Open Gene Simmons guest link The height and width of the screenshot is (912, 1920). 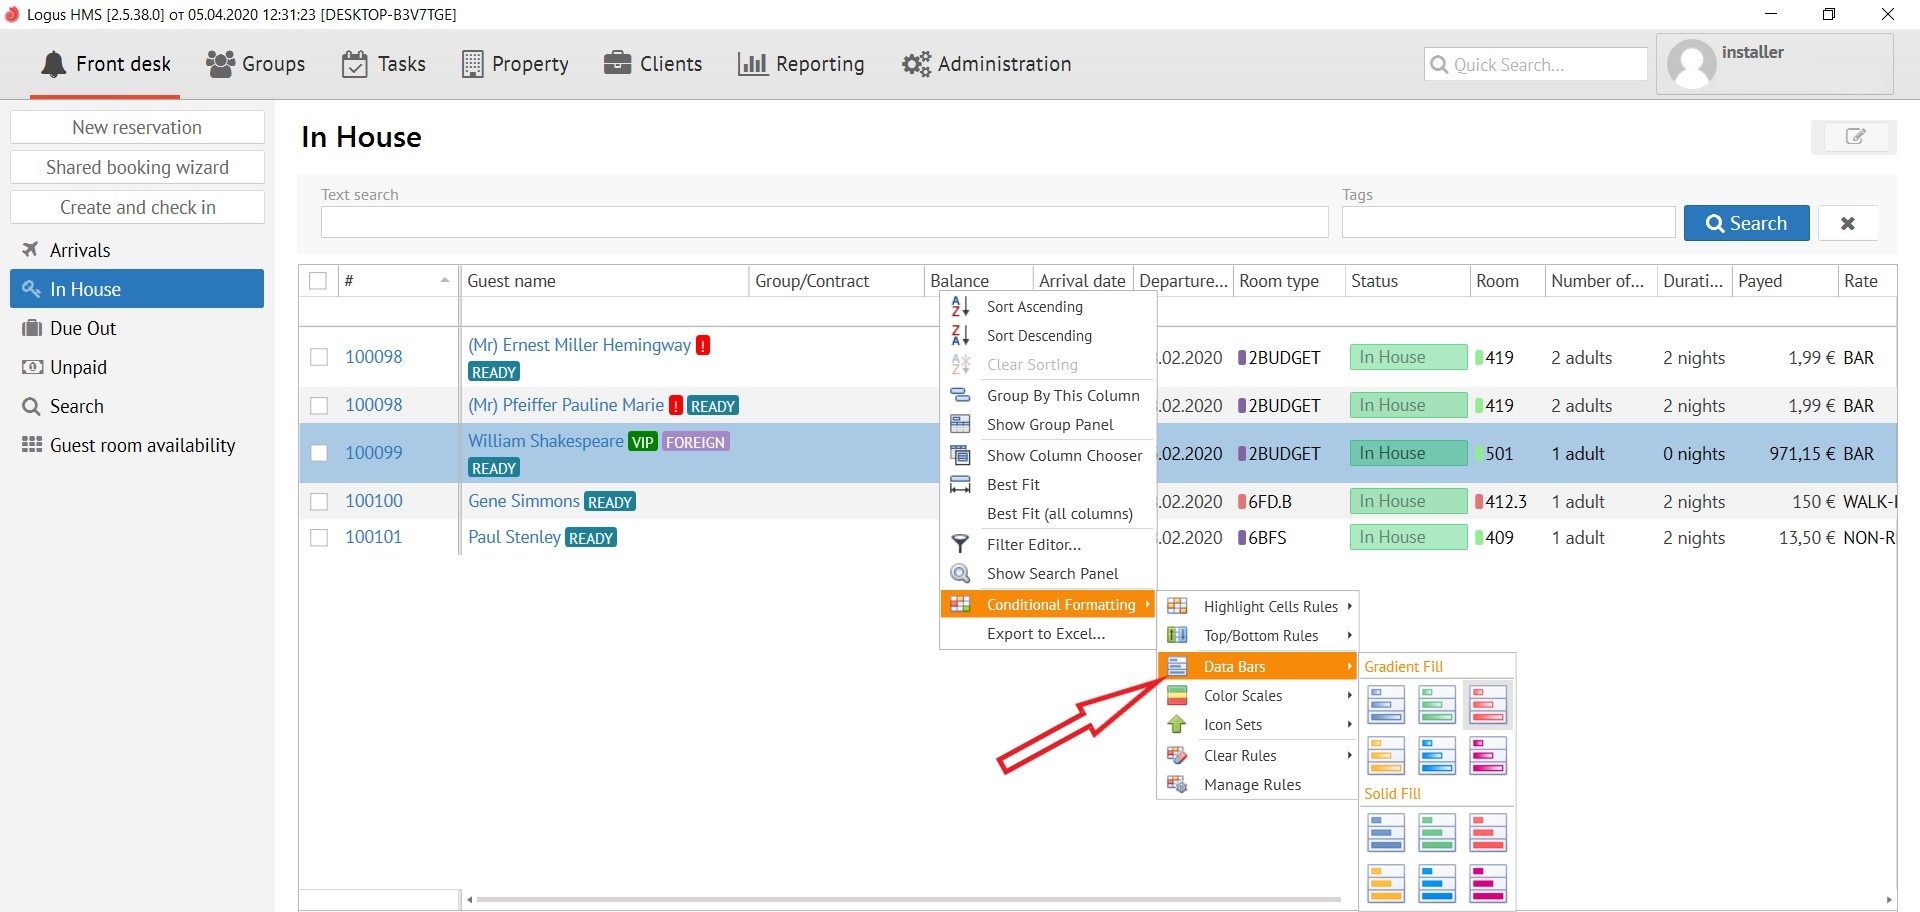[x=523, y=501]
